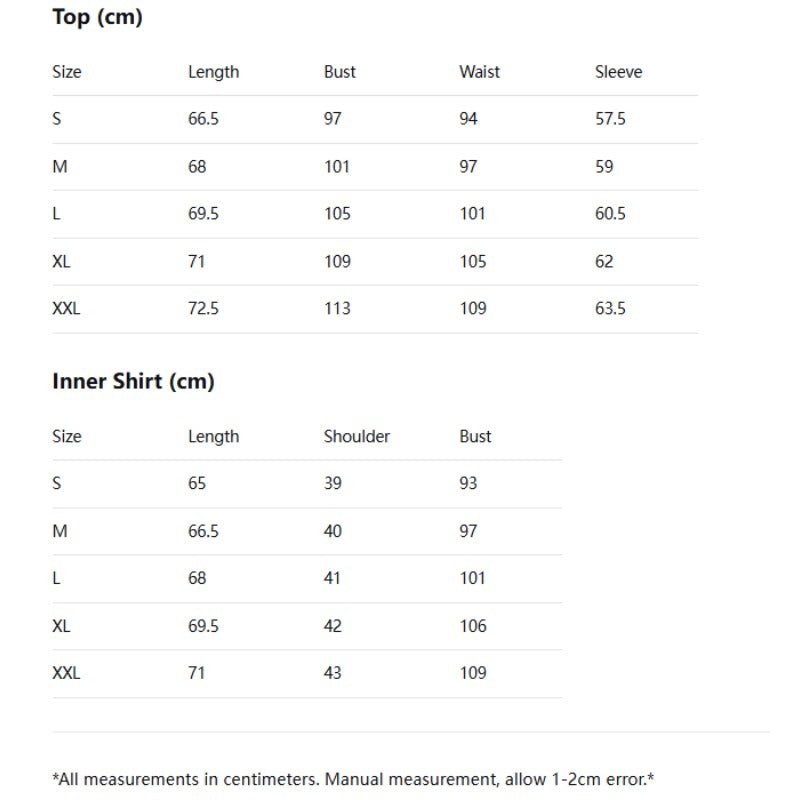Click size XXL row in Top table
Image resolution: width=800 pixels, height=800 pixels.
pos(375,309)
